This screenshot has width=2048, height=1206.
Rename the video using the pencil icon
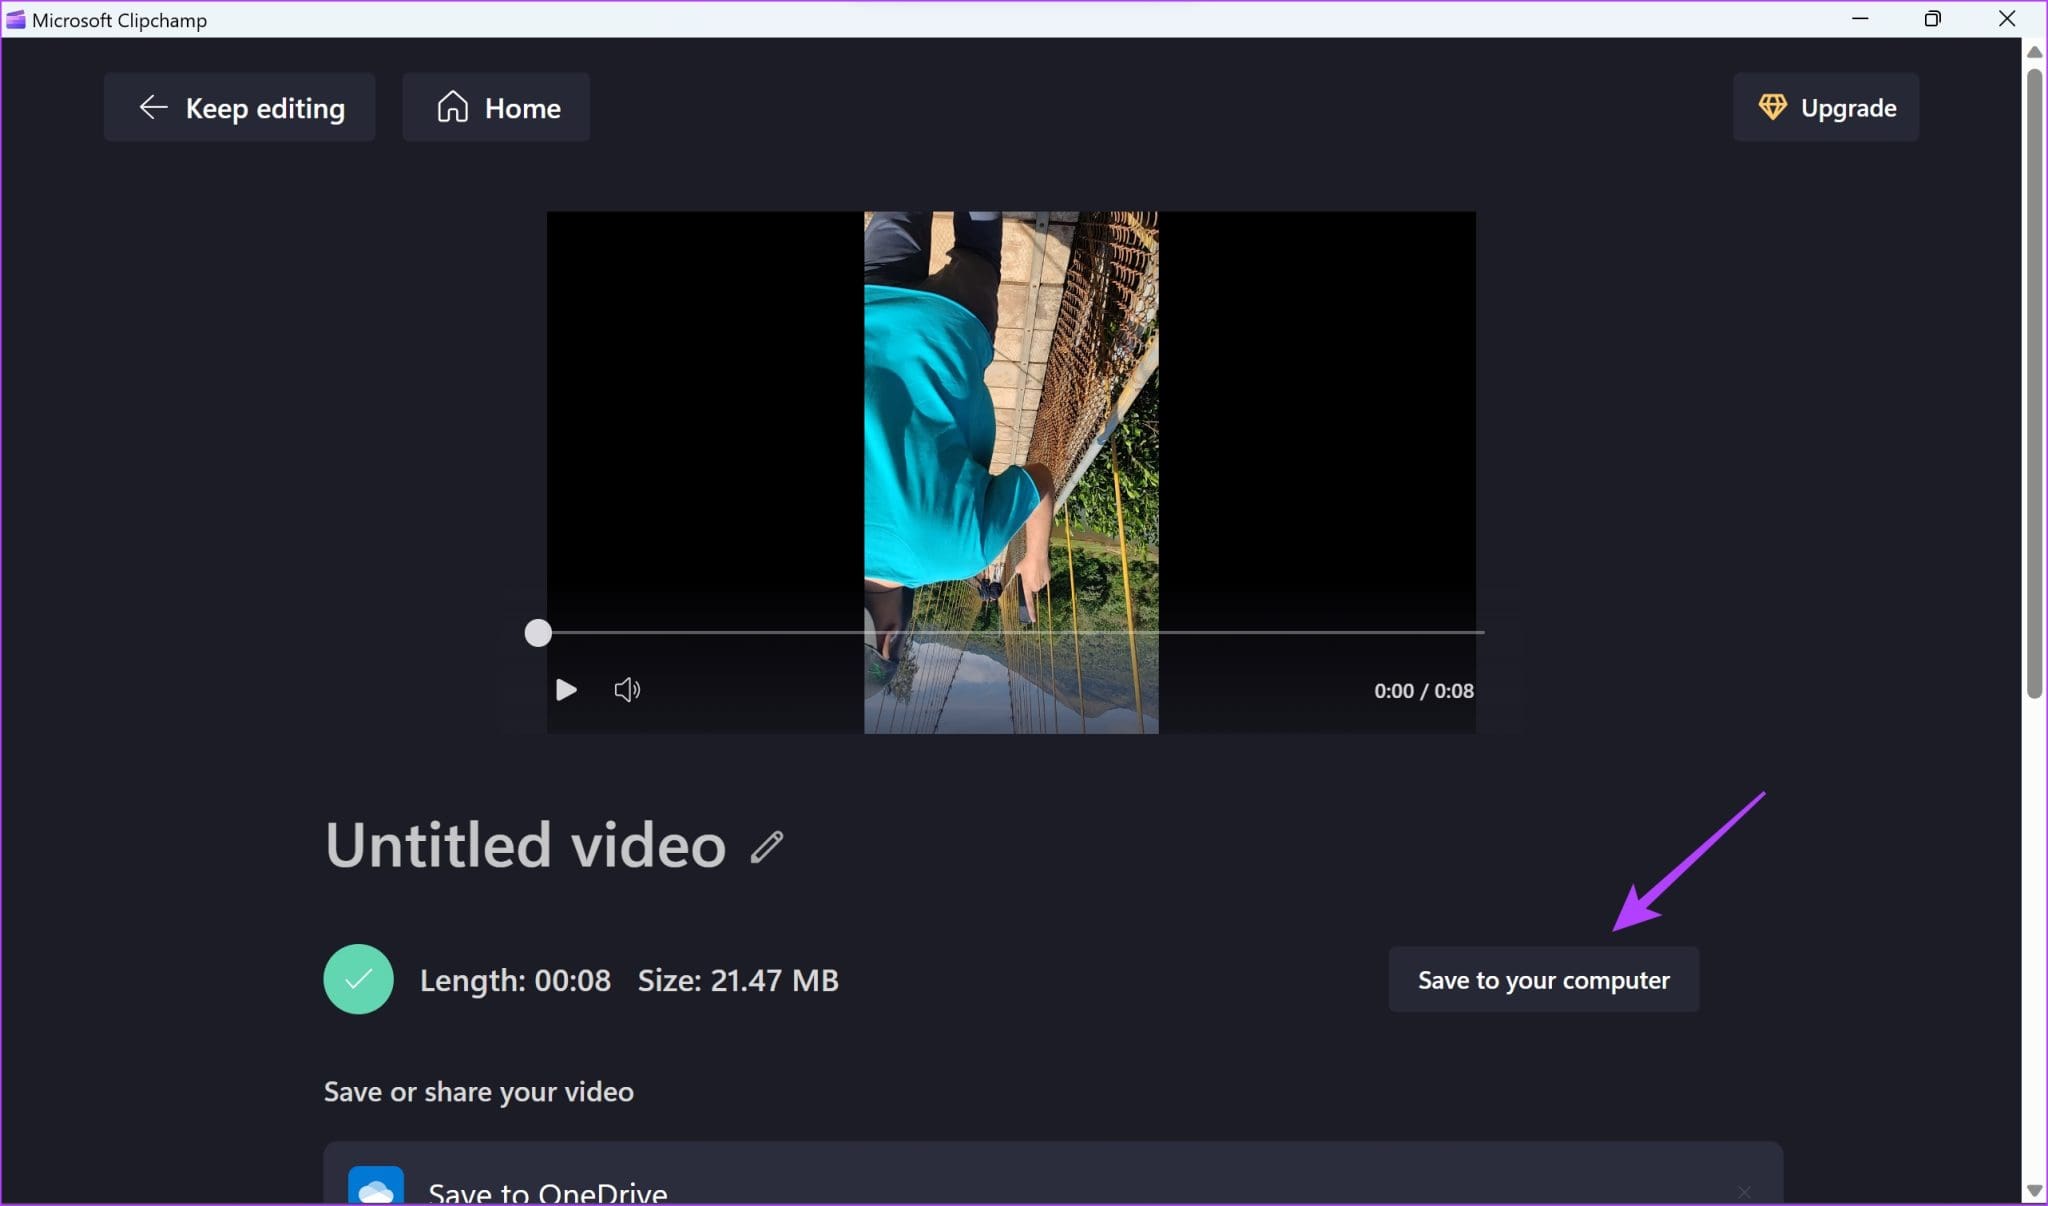766,847
